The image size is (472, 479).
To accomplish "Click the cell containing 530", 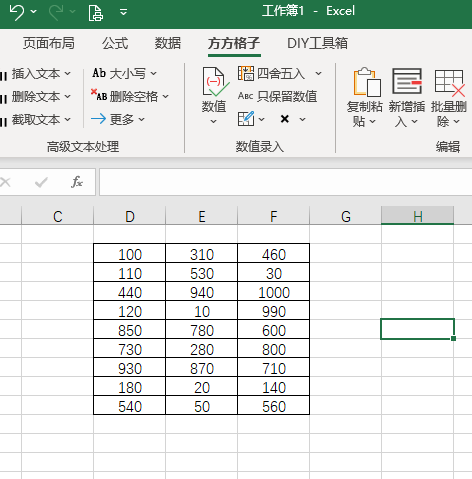I will coord(202,273).
